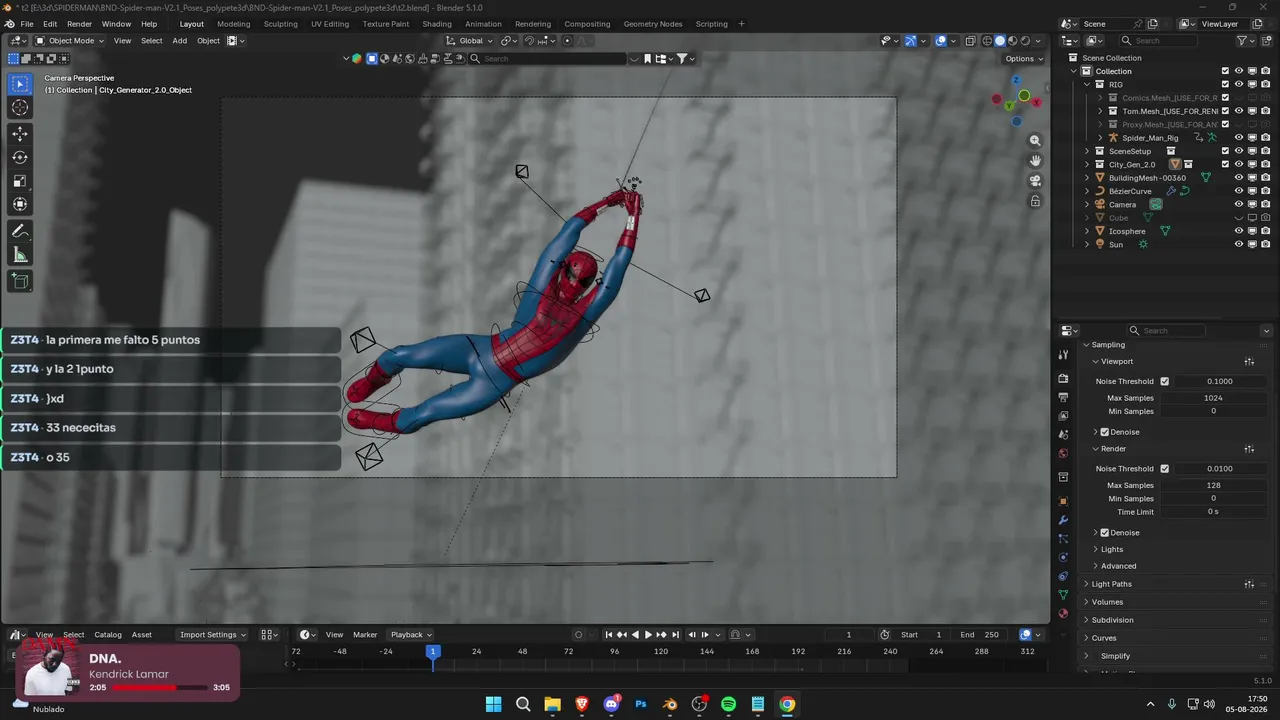Open the View Layer properties tab
1280x720 pixels.
pos(1063,416)
